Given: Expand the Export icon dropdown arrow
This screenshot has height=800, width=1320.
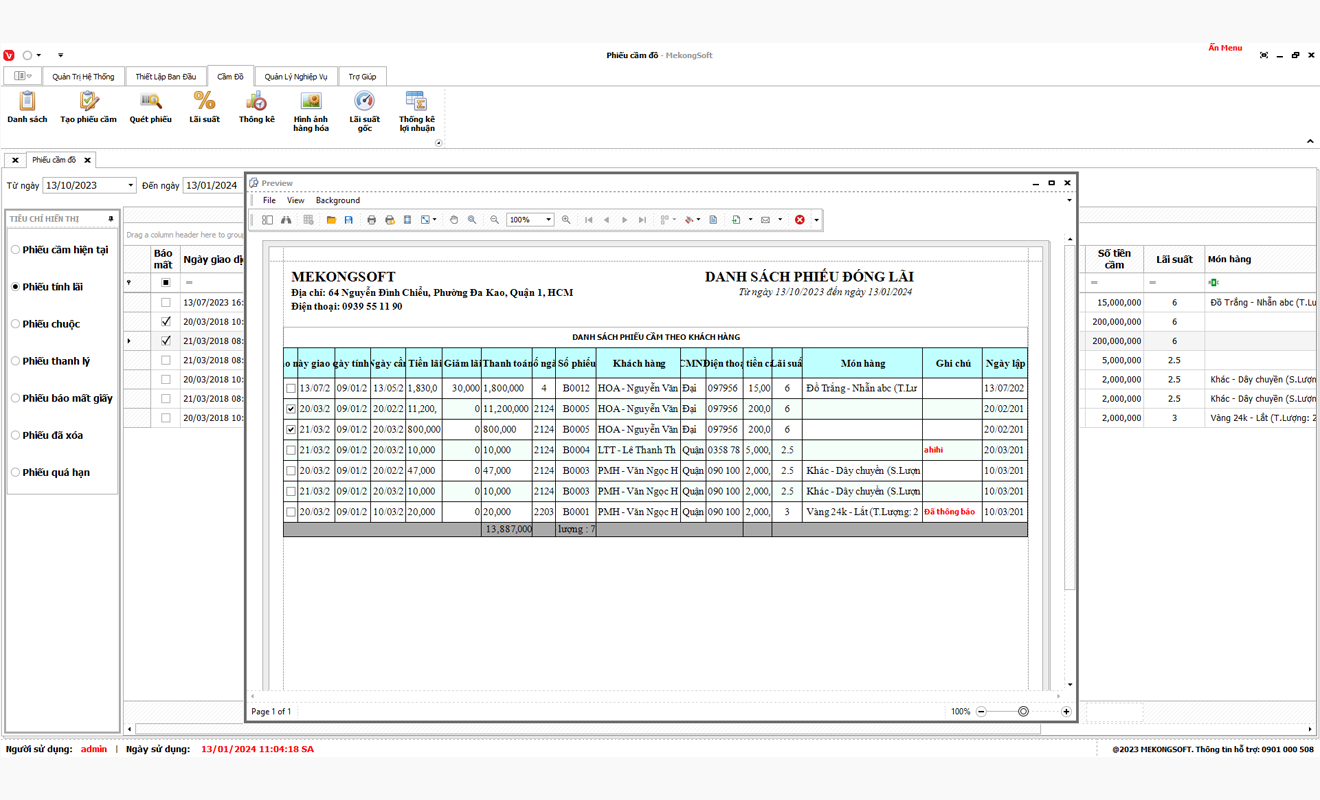Looking at the screenshot, I should tap(750, 220).
